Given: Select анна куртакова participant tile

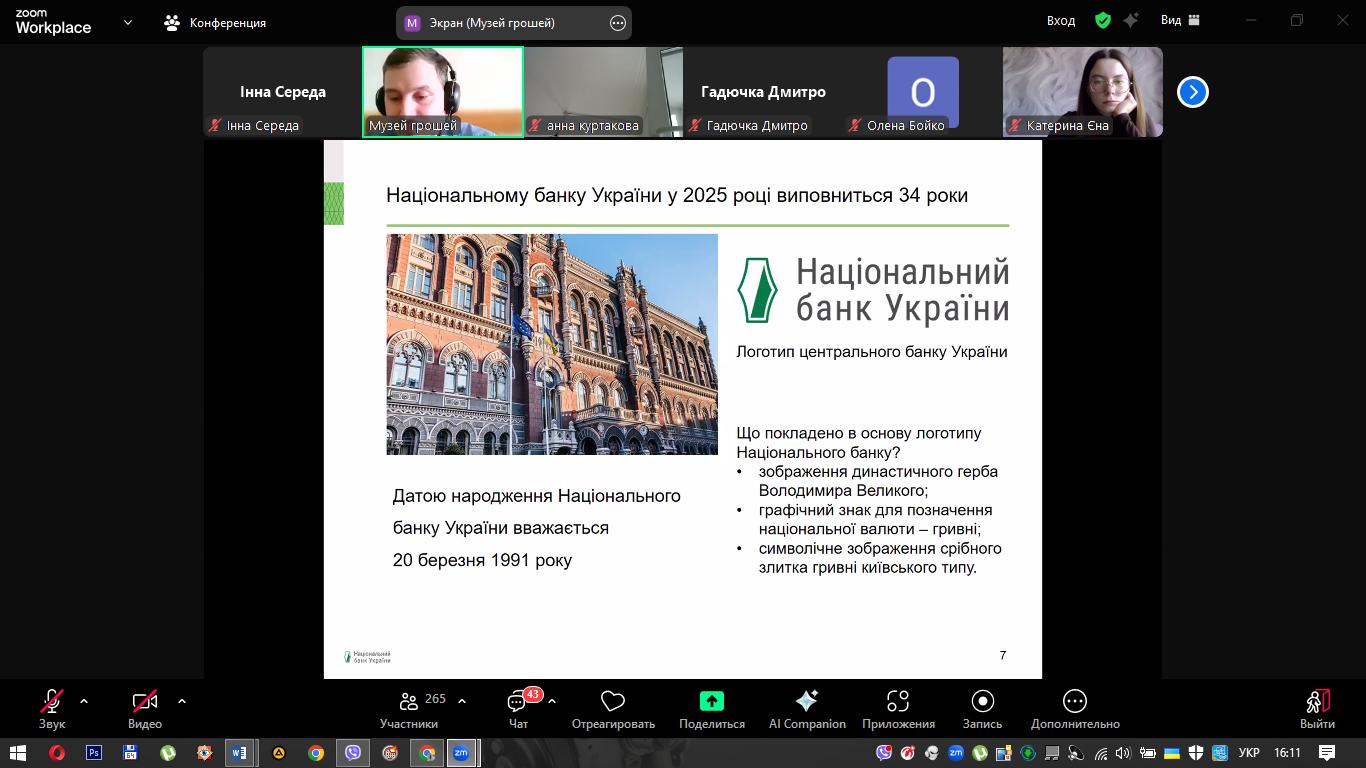Looking at the screenshot, I should pyautogui.click(x=603, y=92).
